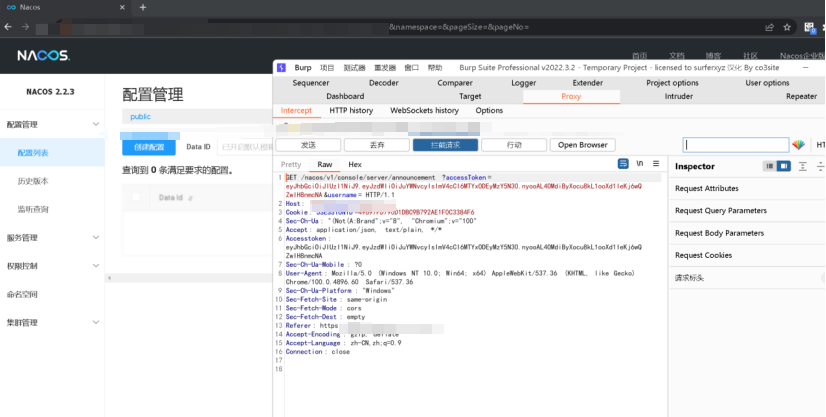This screenshot has width=826, height=417.
Task: Switch to Comparer tab
Action: [455, 83]
